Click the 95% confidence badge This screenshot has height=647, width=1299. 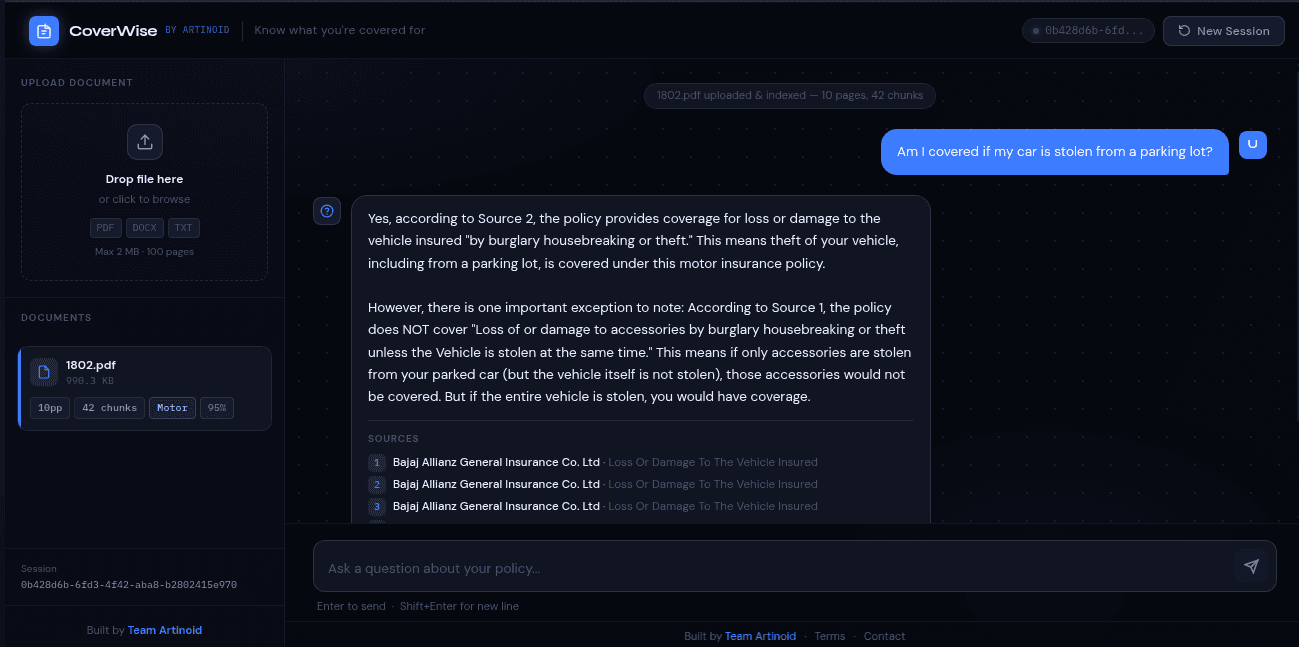tap(216, 407)
